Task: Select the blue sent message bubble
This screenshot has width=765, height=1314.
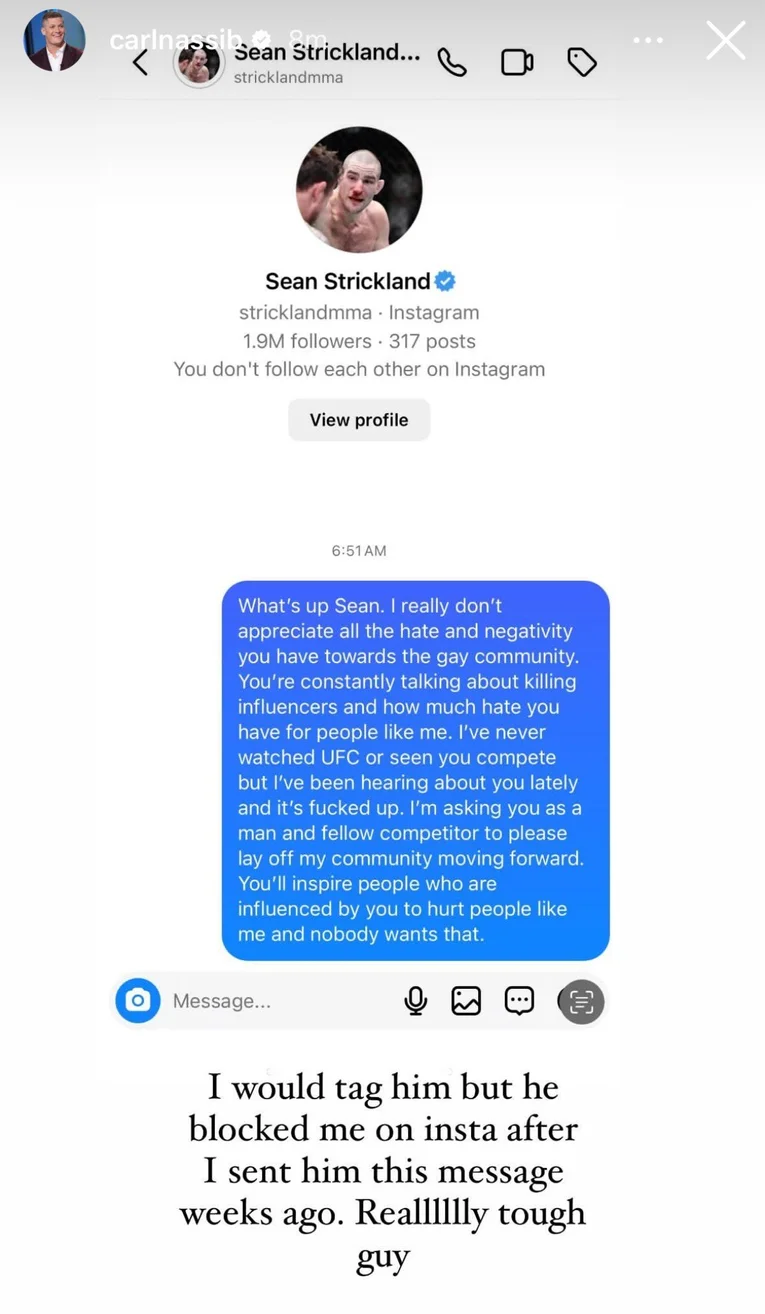Action: 415,770
